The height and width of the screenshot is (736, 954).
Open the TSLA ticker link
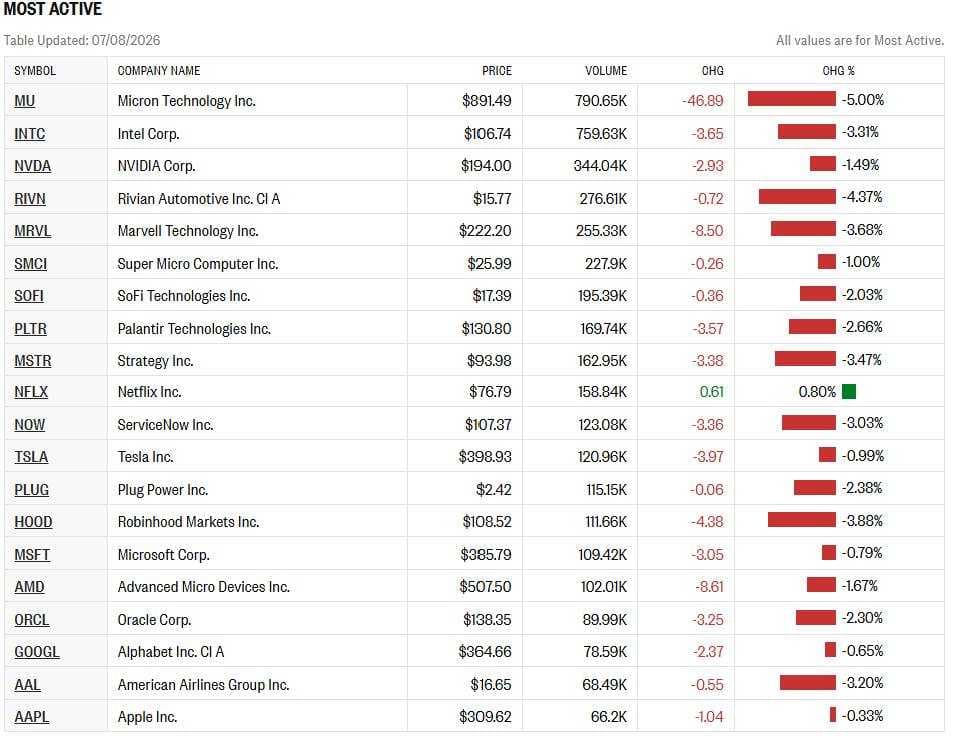(31, 457)
